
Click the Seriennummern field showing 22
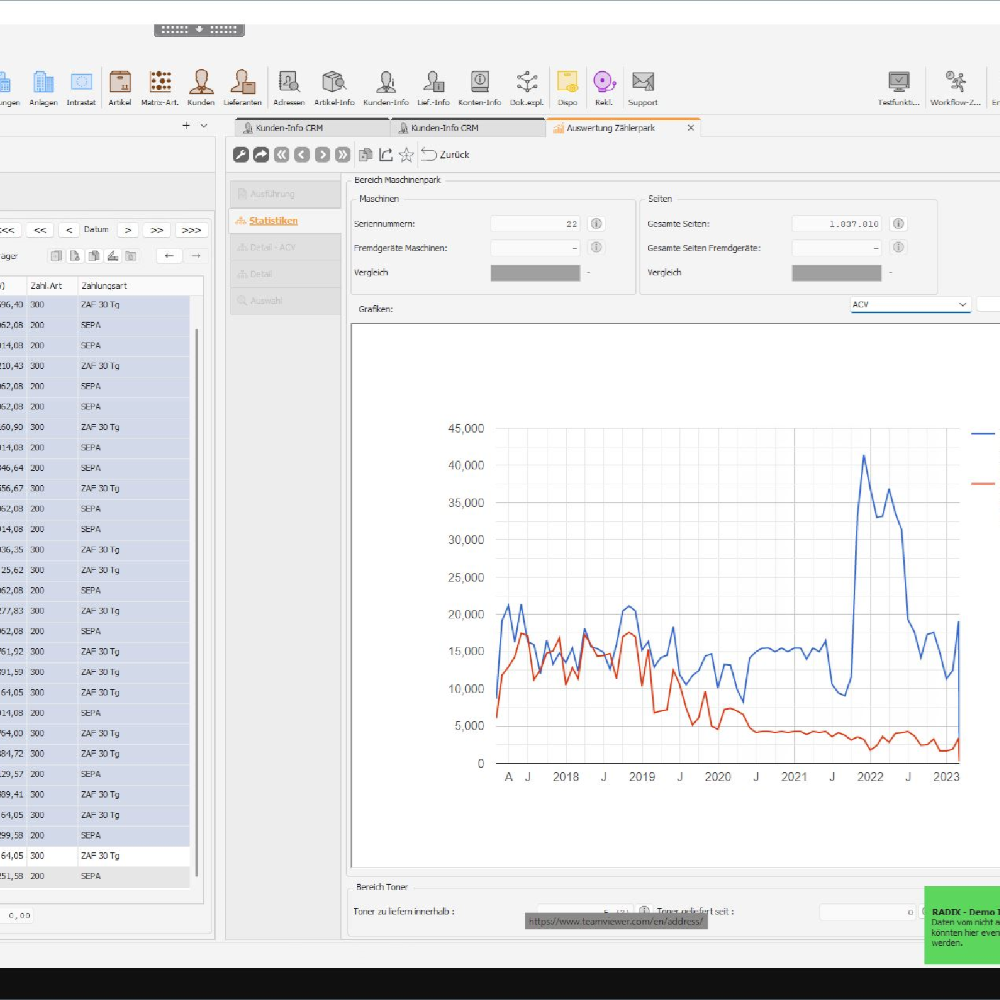pyautogui.click(x=535, y=224)
